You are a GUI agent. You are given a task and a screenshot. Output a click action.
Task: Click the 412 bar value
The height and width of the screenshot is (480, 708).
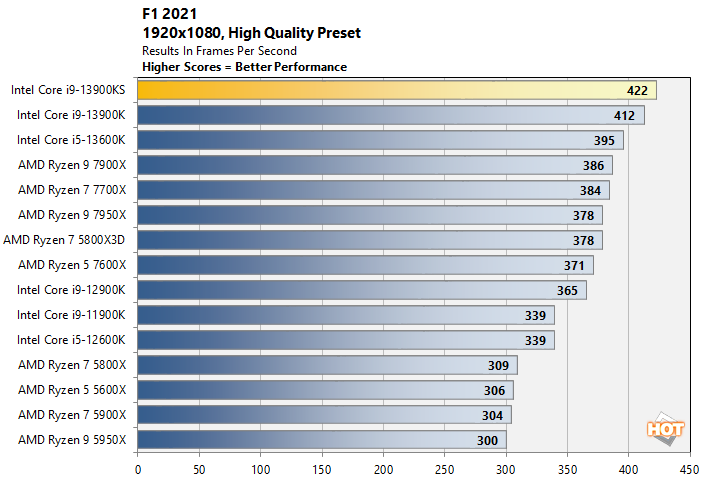(624, 116)
